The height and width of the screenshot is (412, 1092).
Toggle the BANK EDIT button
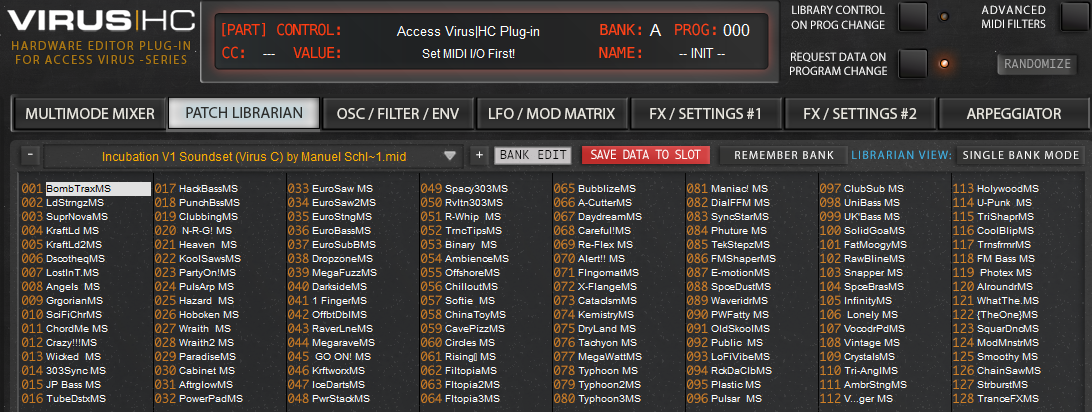(x=533, y=155)
